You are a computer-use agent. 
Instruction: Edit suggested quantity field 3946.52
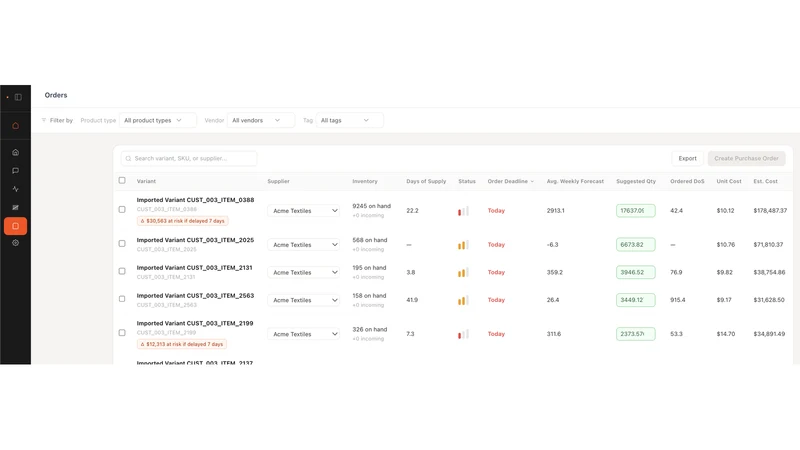click(x=636, y=272)
